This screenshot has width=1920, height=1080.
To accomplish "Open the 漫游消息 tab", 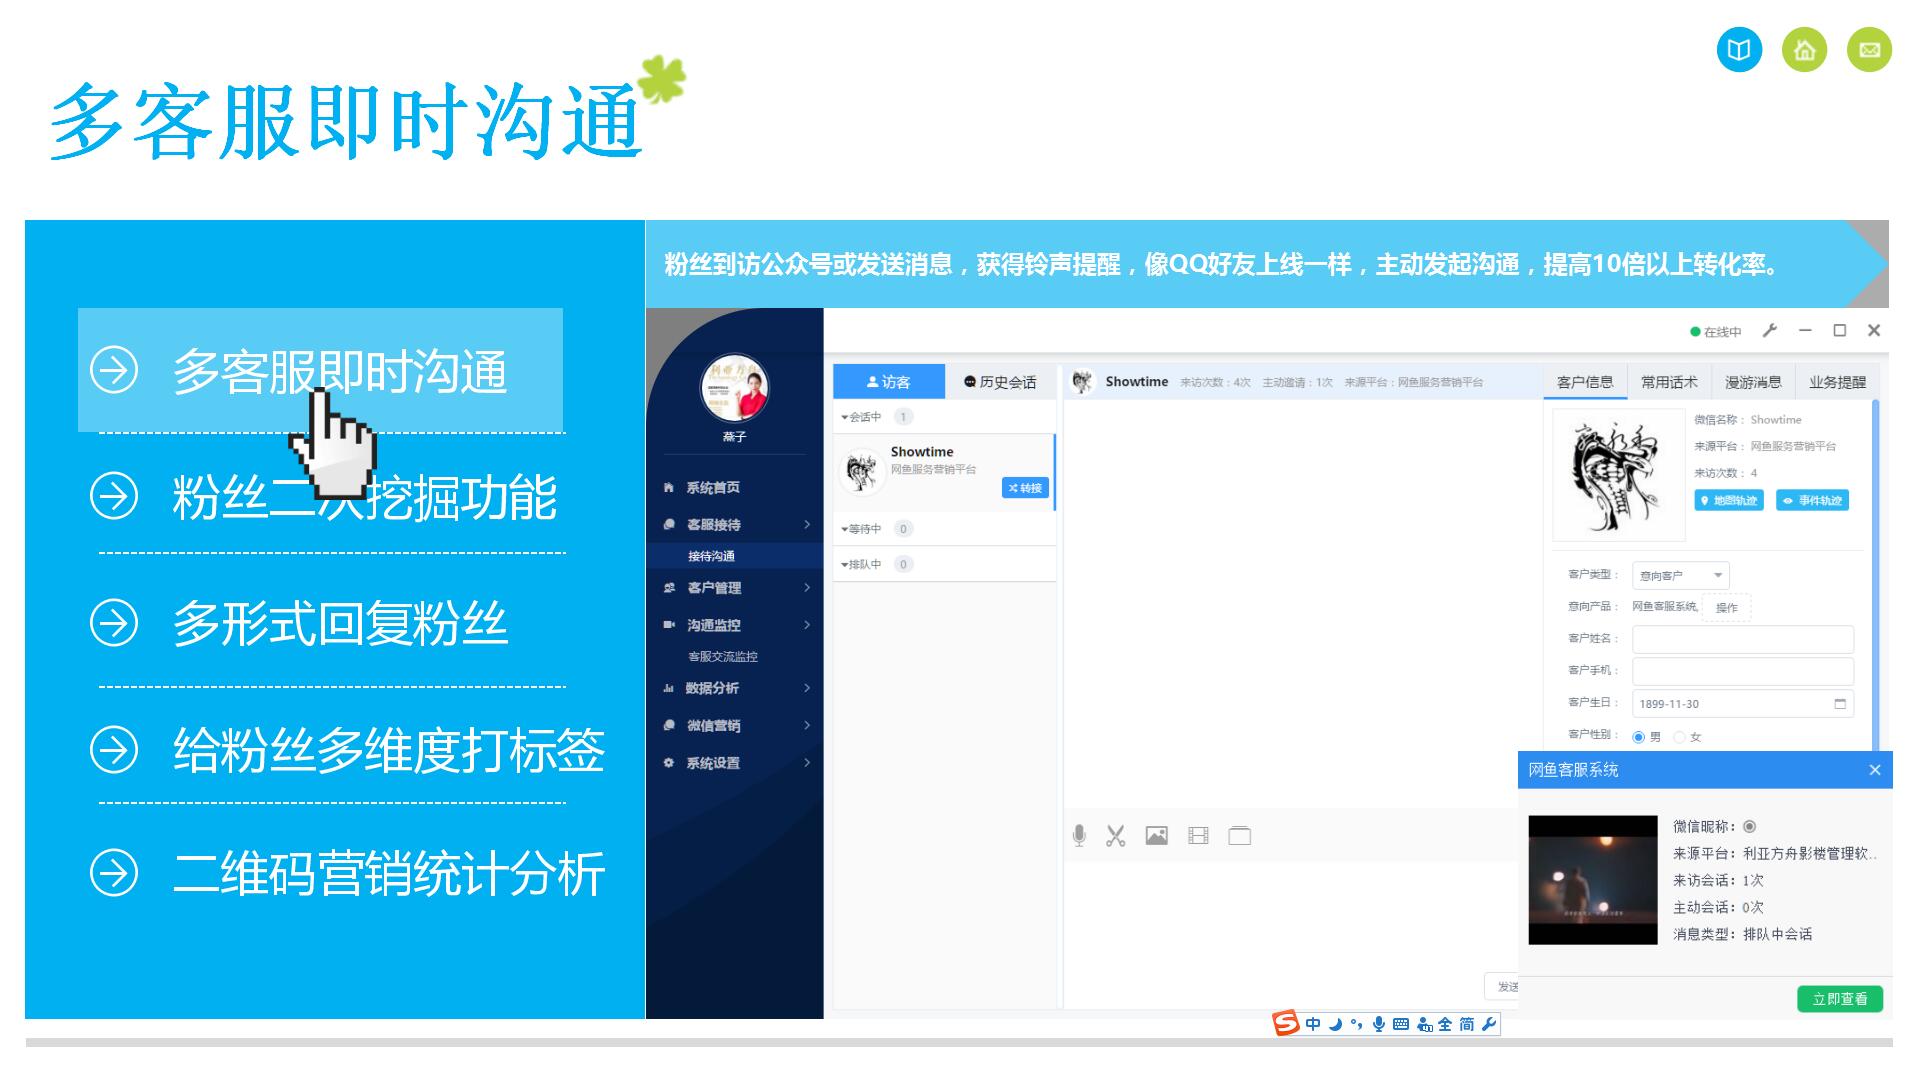I will [1753, 382].
